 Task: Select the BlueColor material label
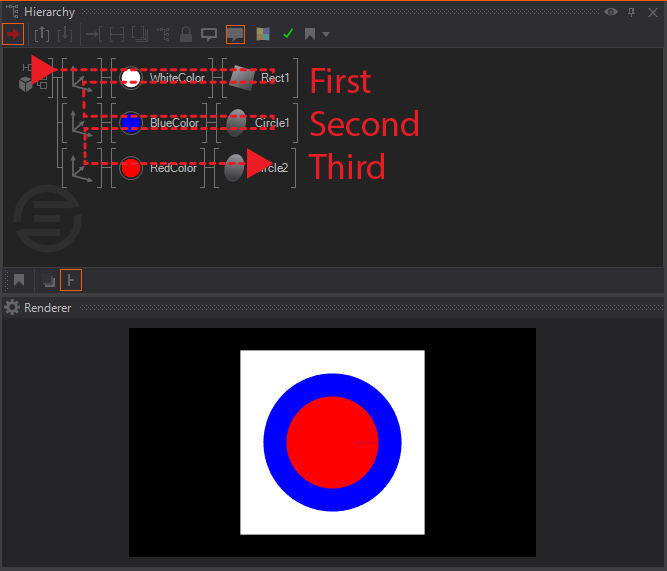(174, 123)
